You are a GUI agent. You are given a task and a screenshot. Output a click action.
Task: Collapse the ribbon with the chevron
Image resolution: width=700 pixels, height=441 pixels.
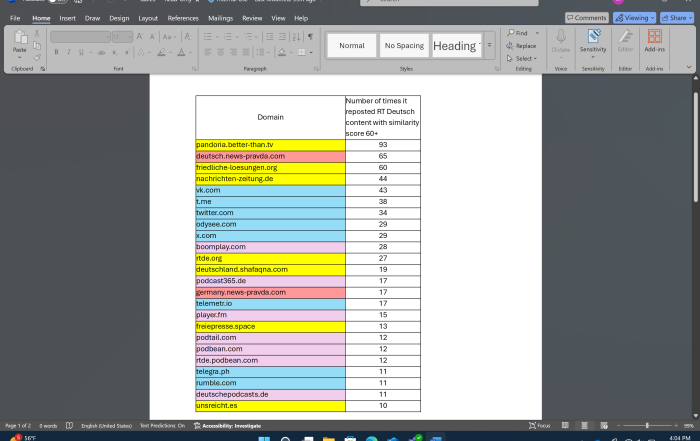689,67
